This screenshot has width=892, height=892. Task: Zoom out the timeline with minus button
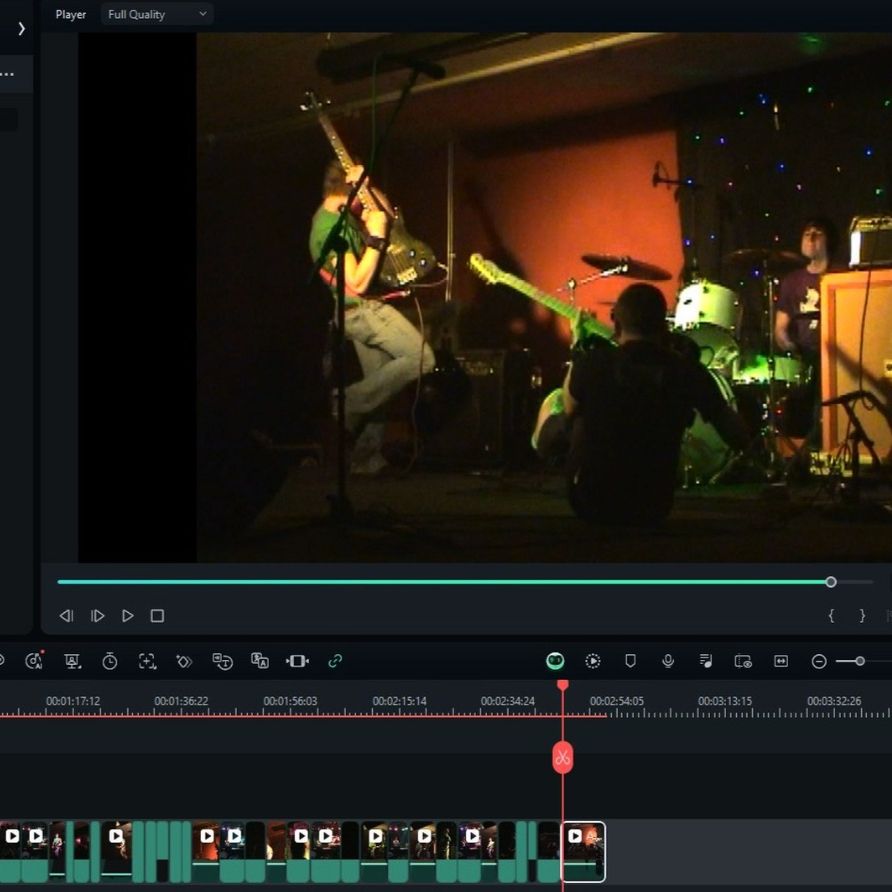click(x=819, y=661)
